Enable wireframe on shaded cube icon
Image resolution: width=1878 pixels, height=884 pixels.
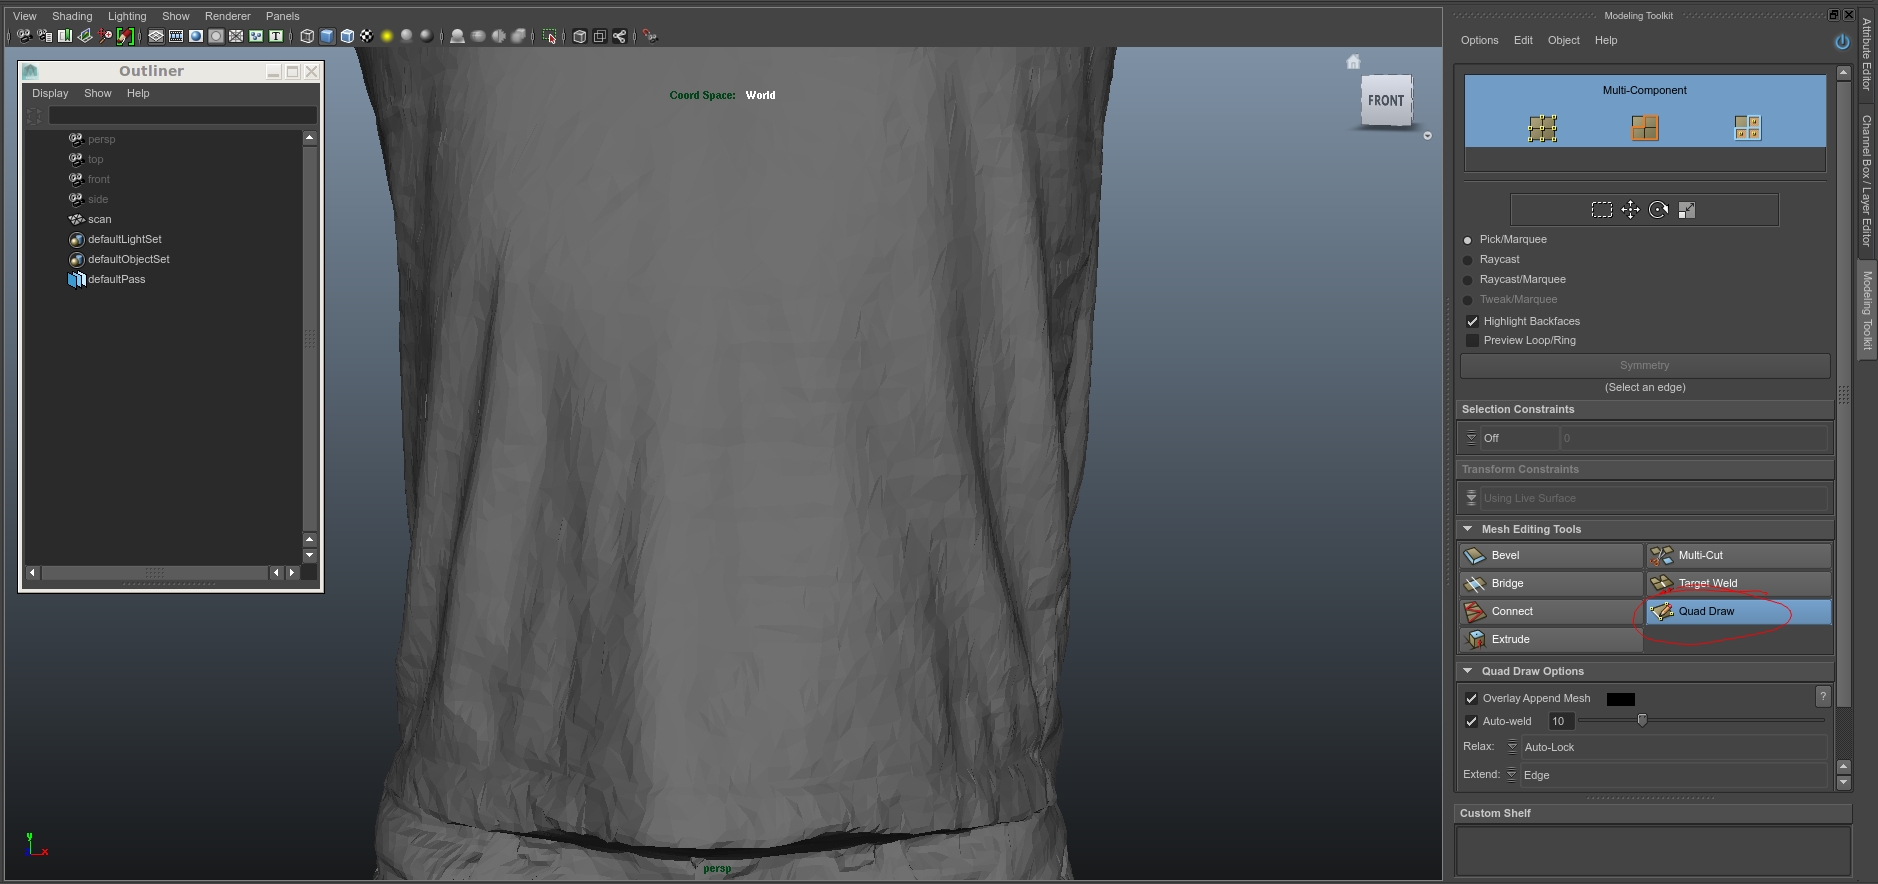pyautogui.click(x=347, y=36)
